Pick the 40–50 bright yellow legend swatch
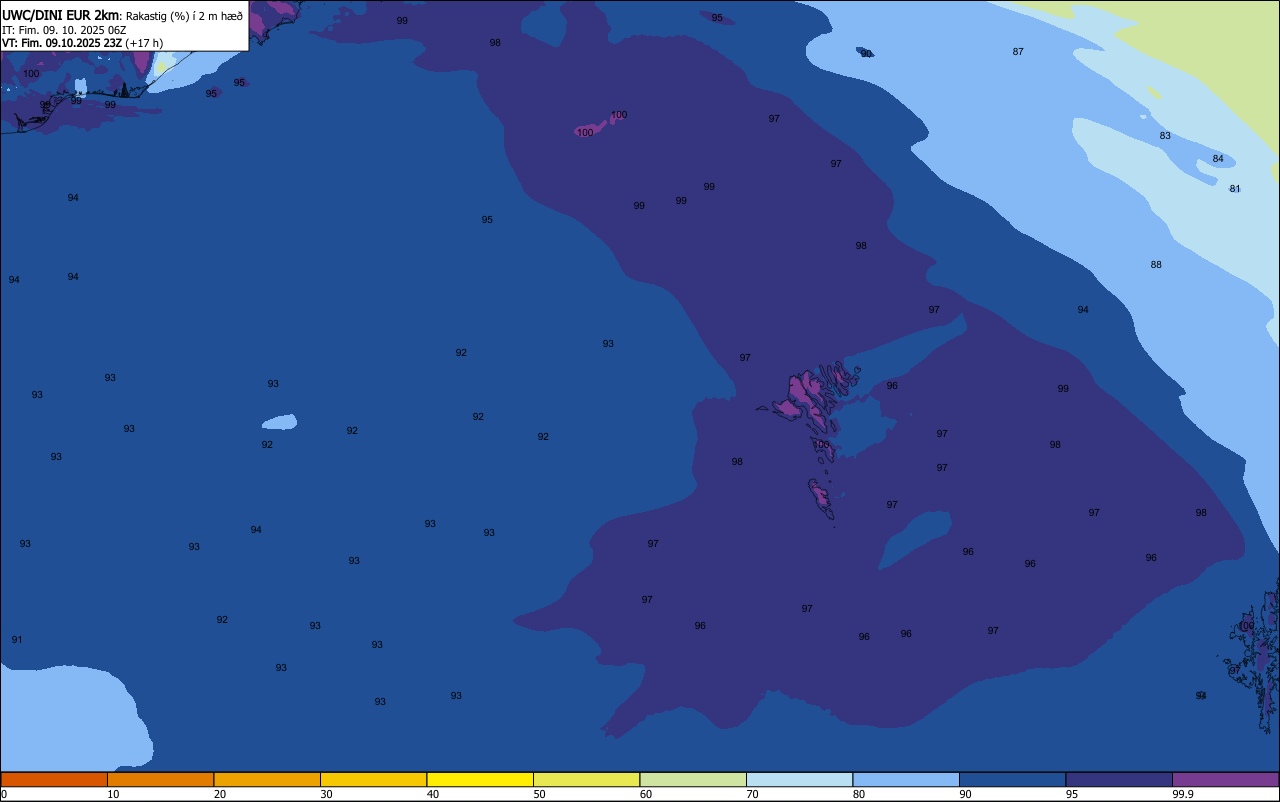Viewport: 1280px width, 802px height. (x=480, y=779)
